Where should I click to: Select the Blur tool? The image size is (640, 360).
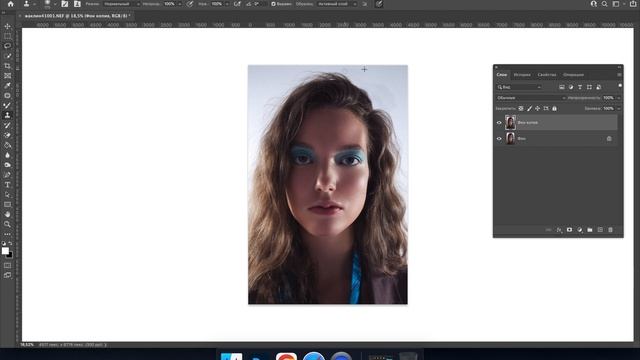[x=7, y=155]
